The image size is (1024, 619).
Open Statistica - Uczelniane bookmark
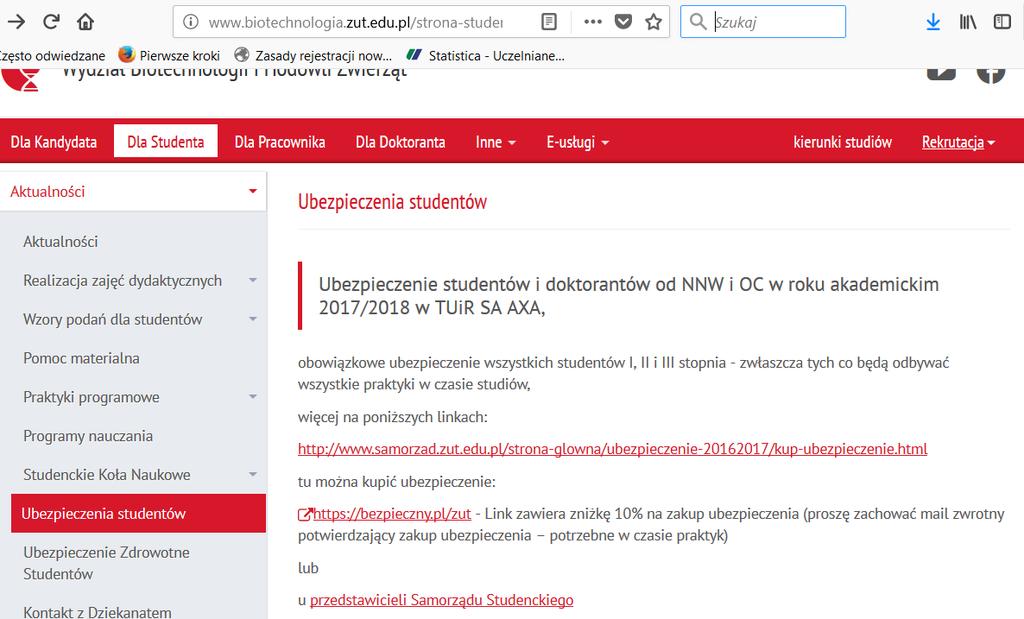click(x=485, y=56)
